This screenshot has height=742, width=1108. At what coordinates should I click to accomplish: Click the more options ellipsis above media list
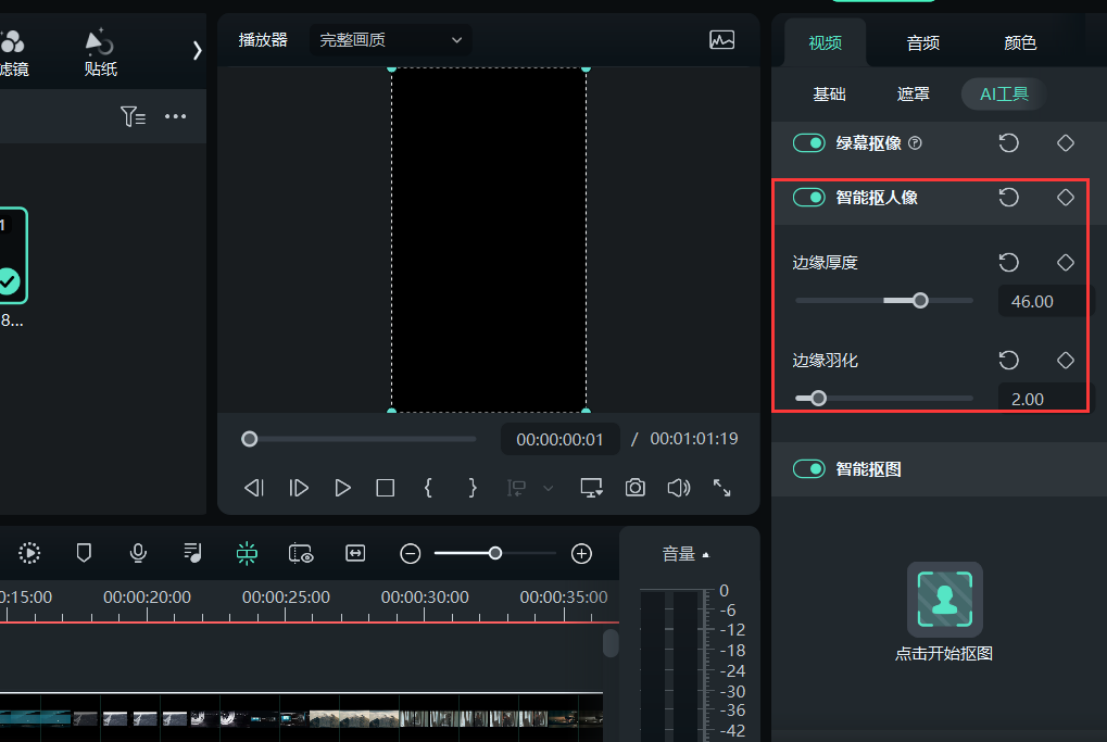(176, 116)
